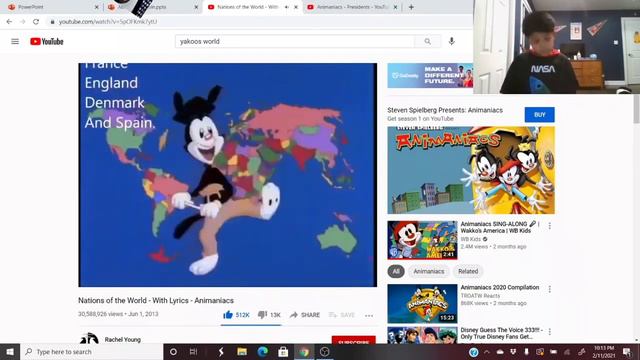640x360 pixels.
Task: Click the Windows taskbar search box
Action: 91,352
